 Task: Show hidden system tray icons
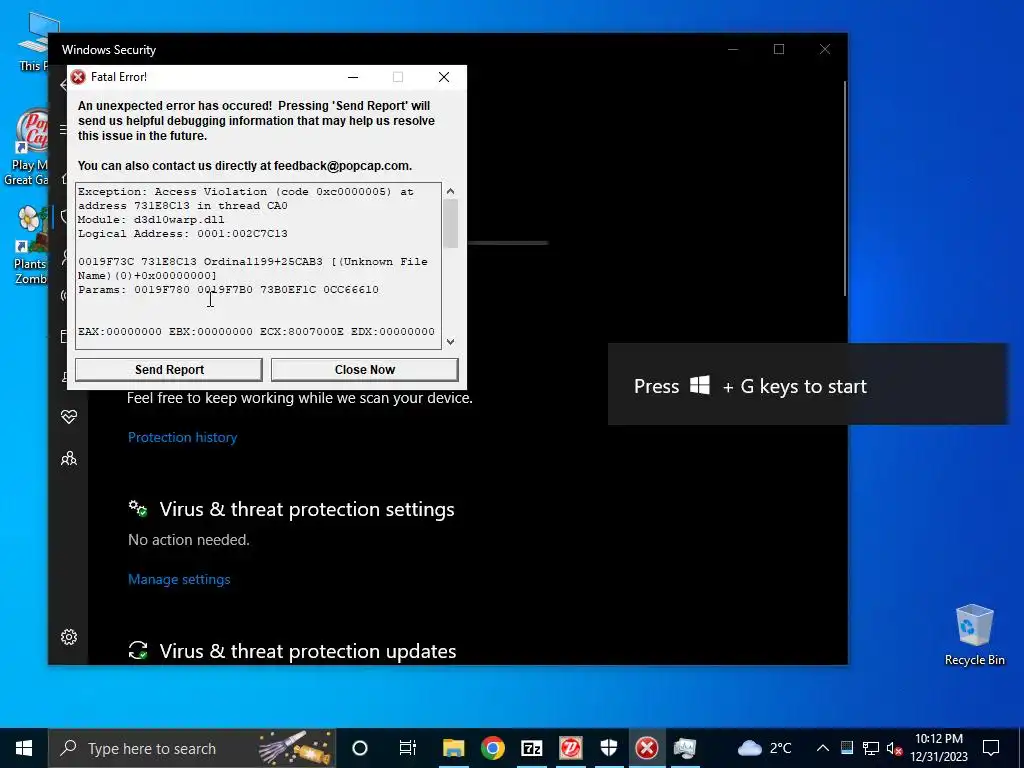[823, 748]
